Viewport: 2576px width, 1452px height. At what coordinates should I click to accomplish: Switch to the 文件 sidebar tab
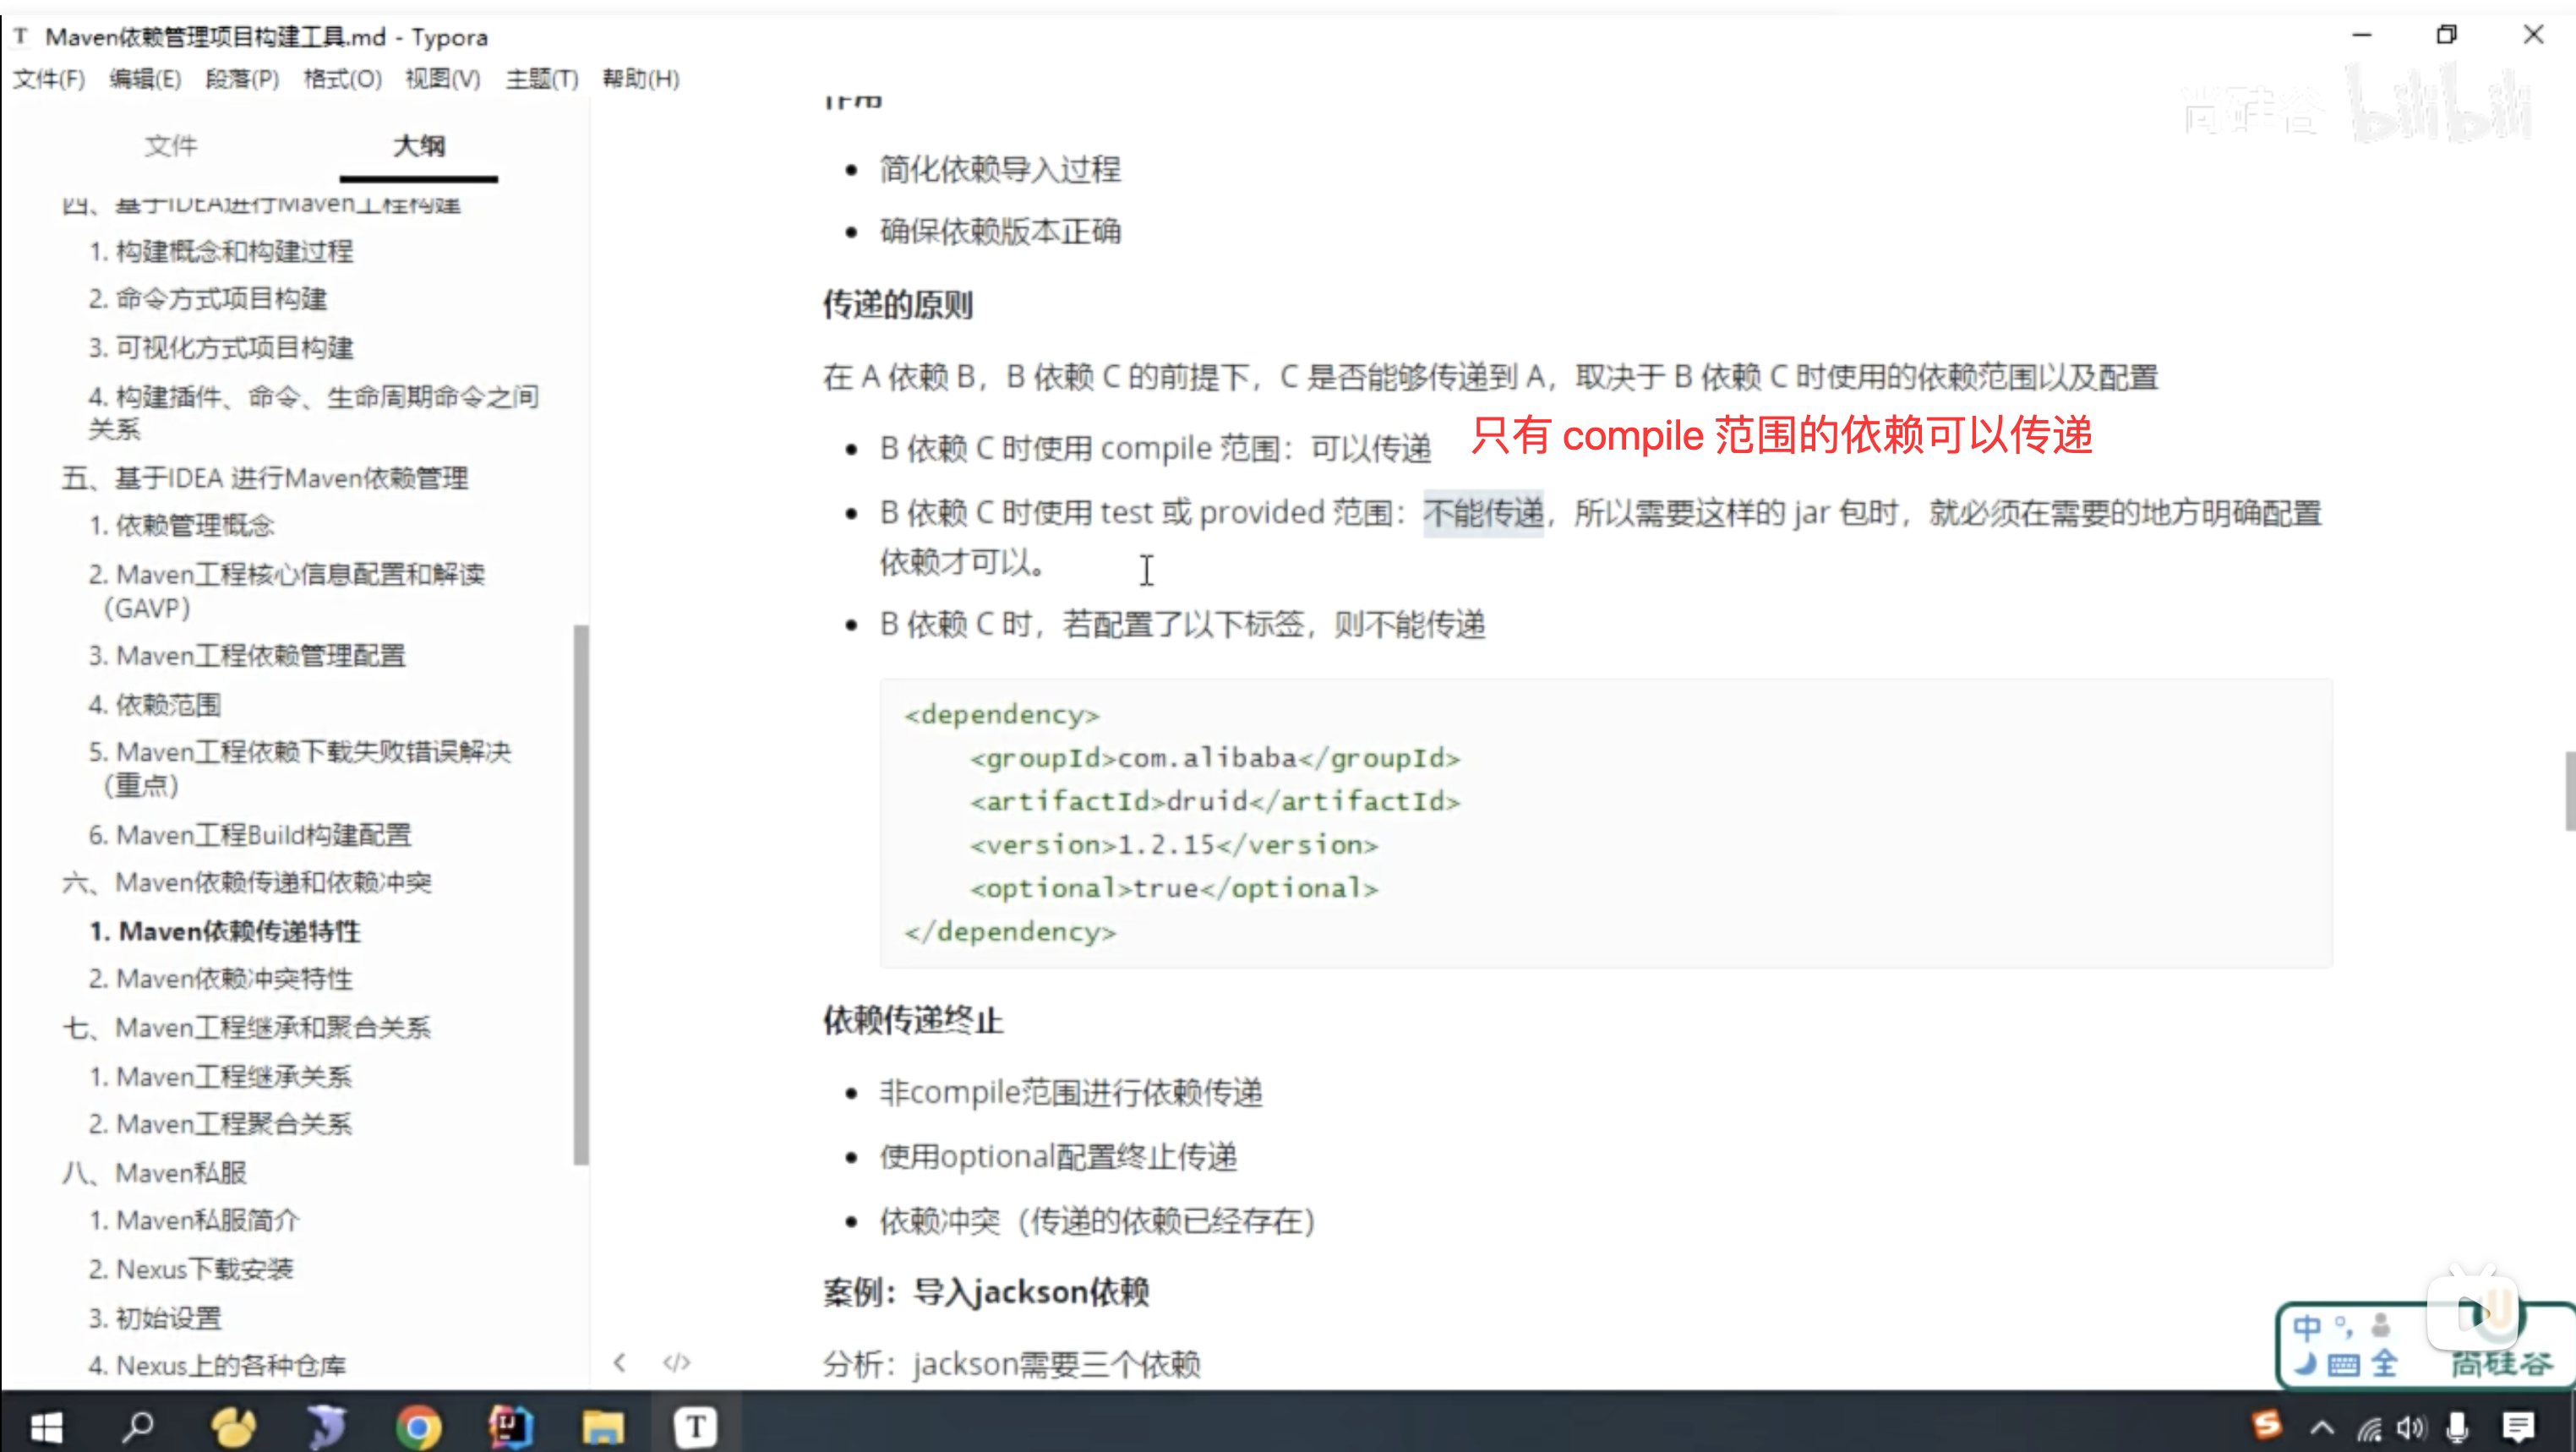171,146
